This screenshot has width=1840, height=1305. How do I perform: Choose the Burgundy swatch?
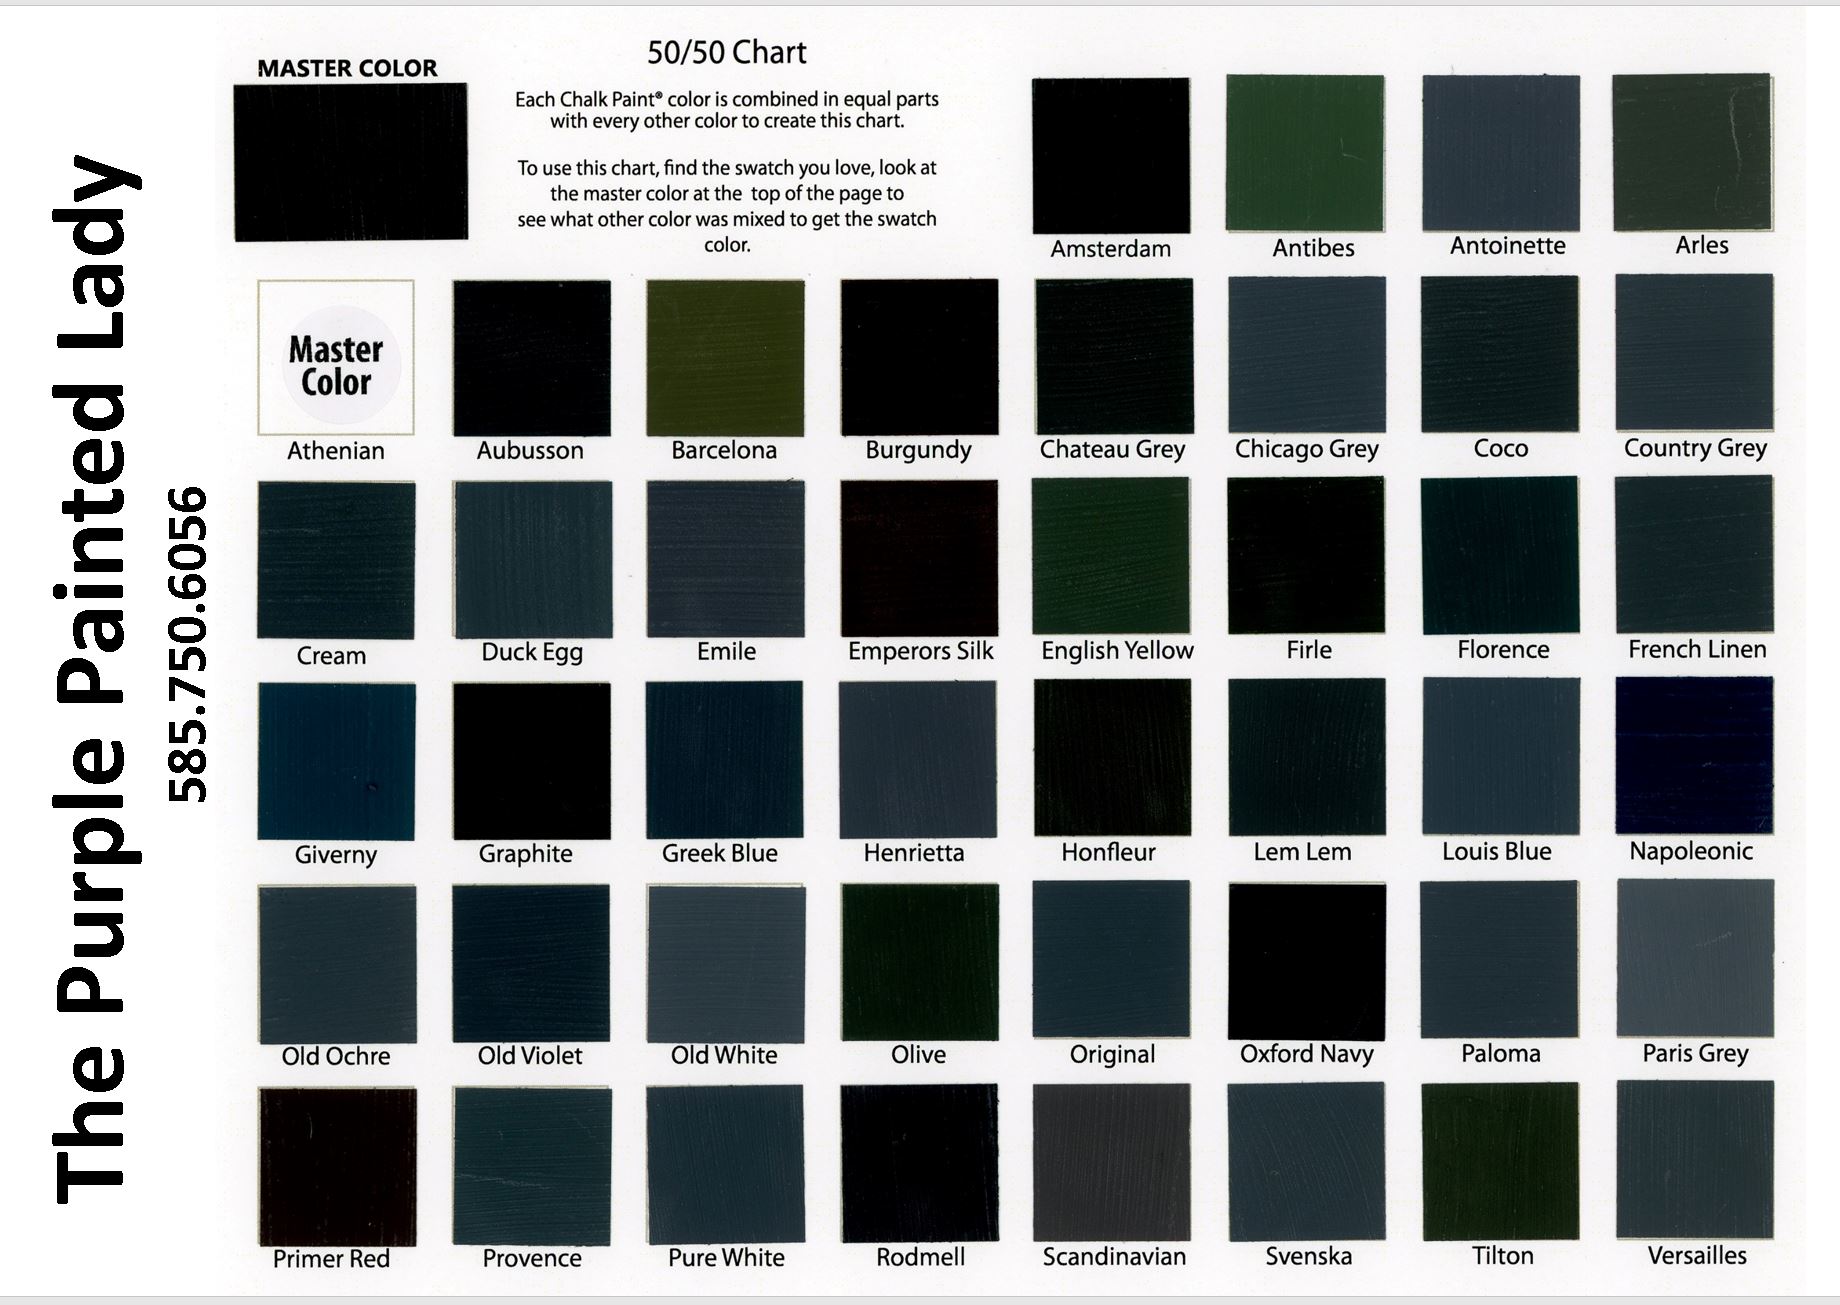click(x=919, y=356)
